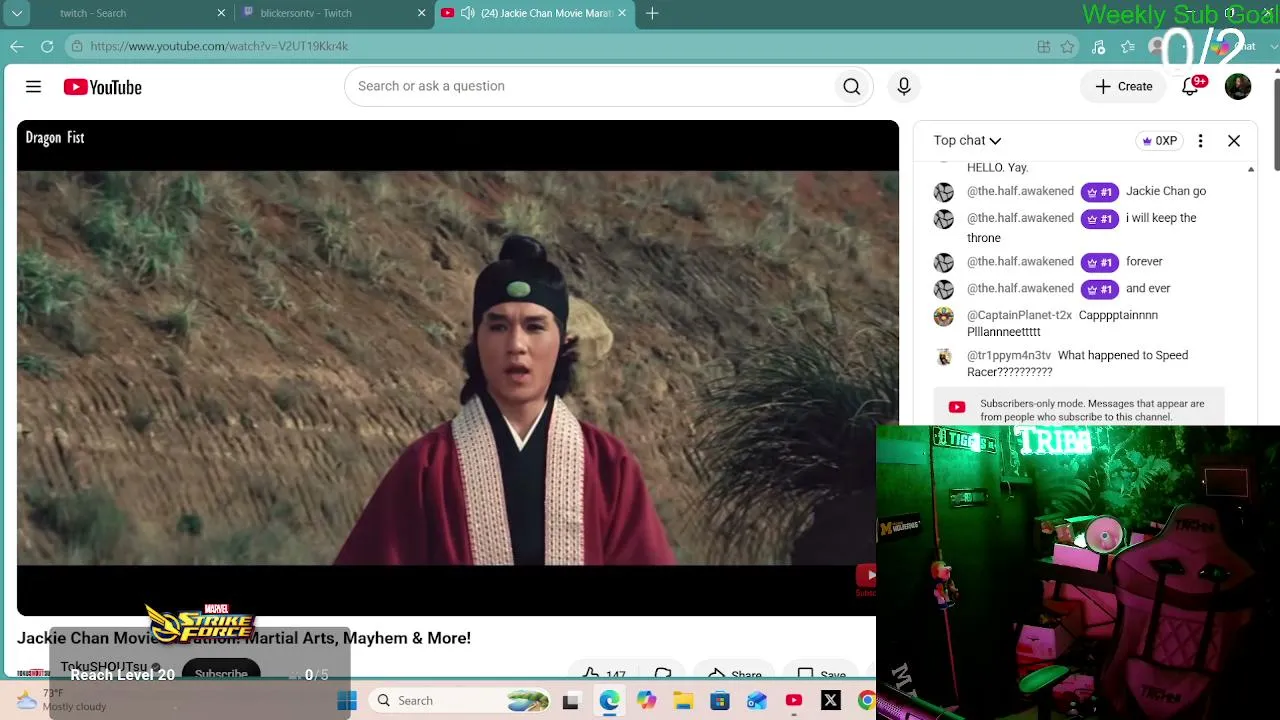Open Outlook from the taskbar
The image size is (1280, 720).
click(x=757, y=701)
